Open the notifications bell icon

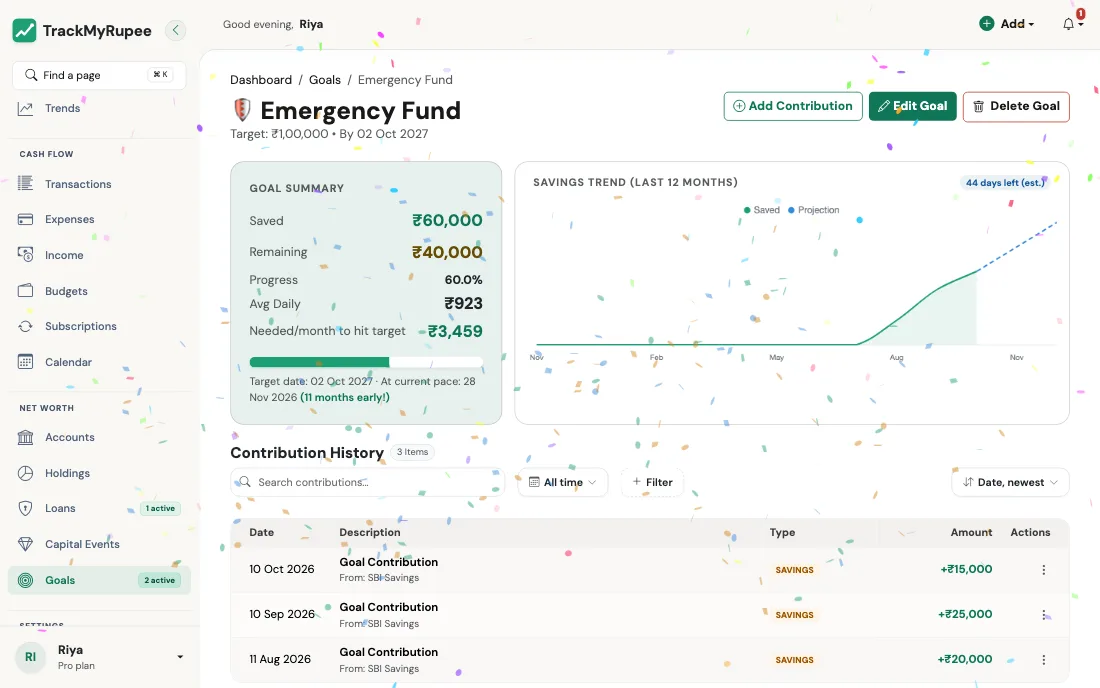(x=1068, y=24)
